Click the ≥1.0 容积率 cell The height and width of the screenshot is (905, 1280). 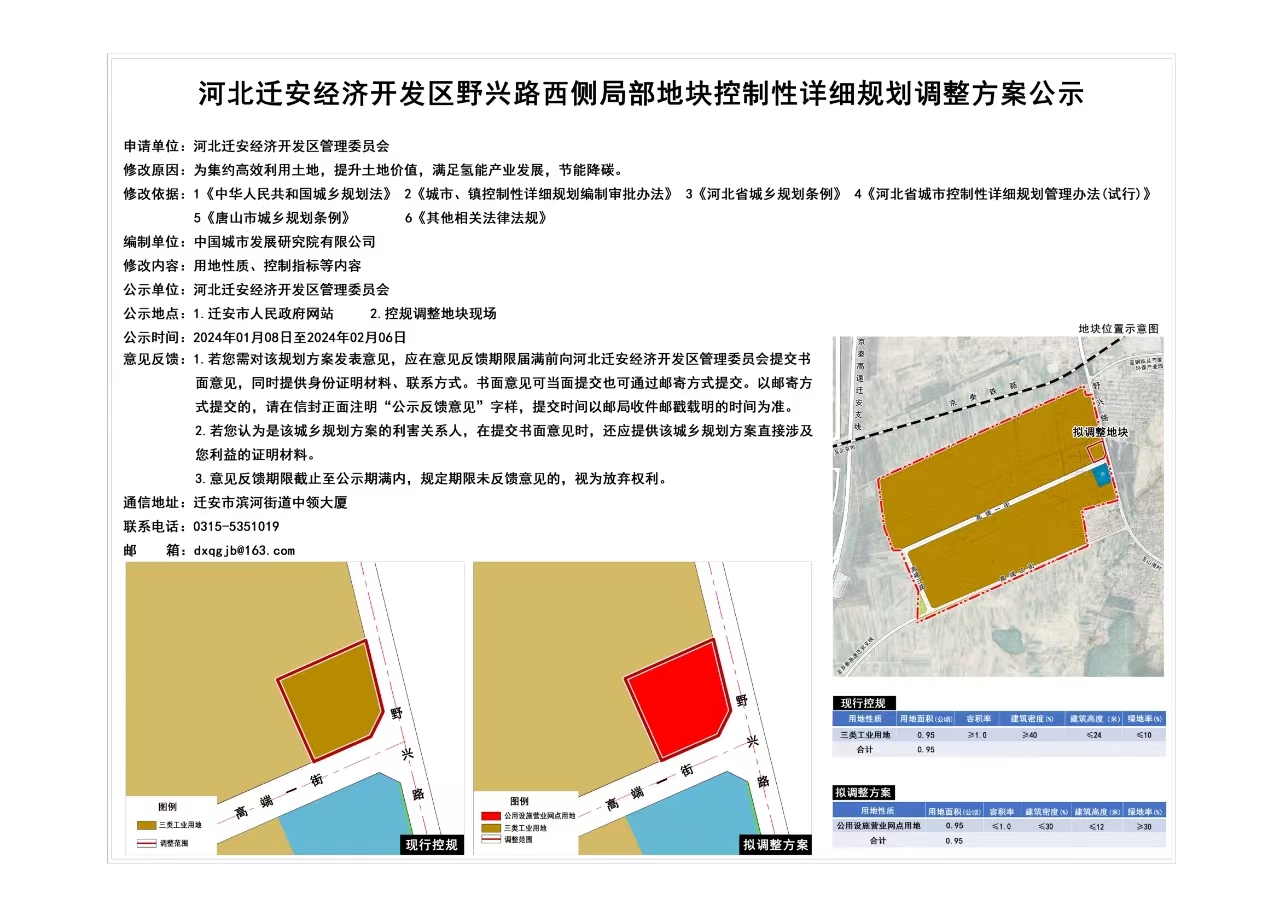pos(978,735)
